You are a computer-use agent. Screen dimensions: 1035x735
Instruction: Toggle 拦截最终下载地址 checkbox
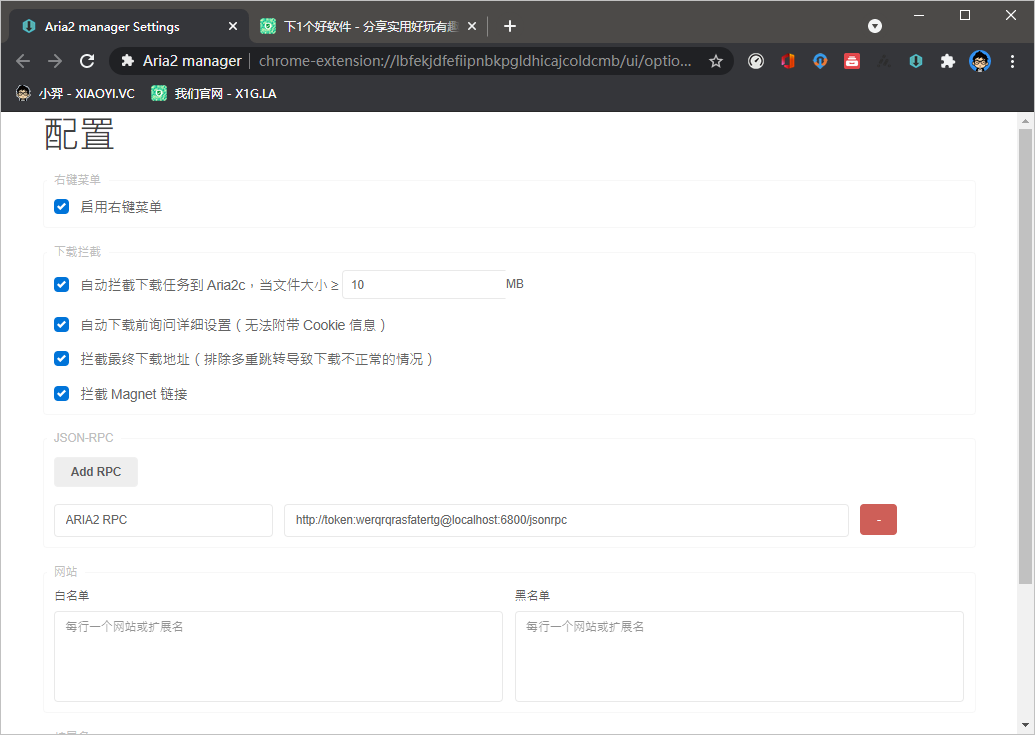point(62,358)
